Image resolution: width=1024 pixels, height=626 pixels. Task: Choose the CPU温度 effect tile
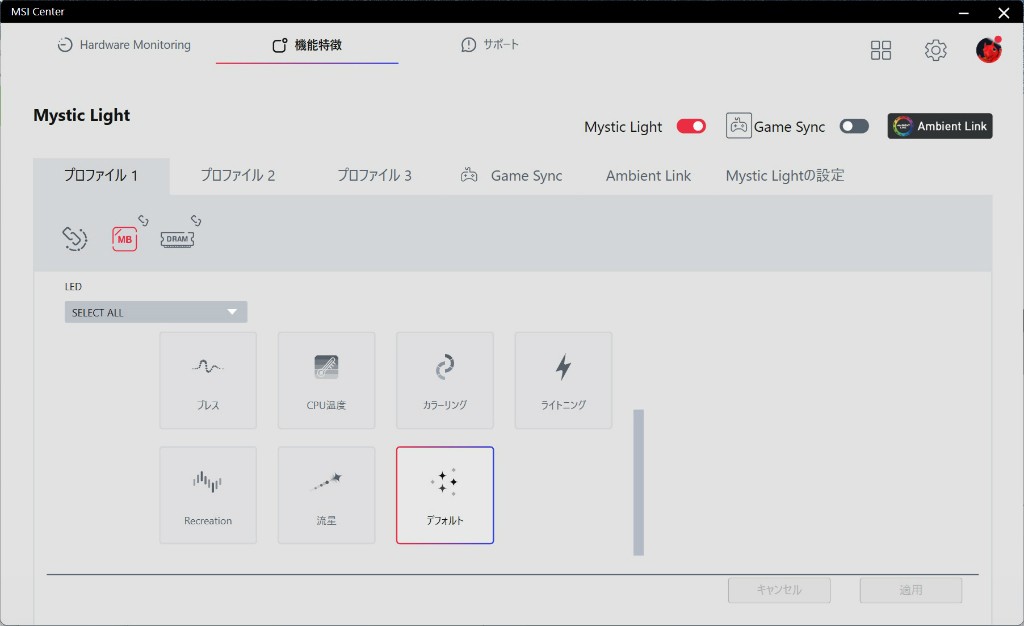tap(327, 381)
